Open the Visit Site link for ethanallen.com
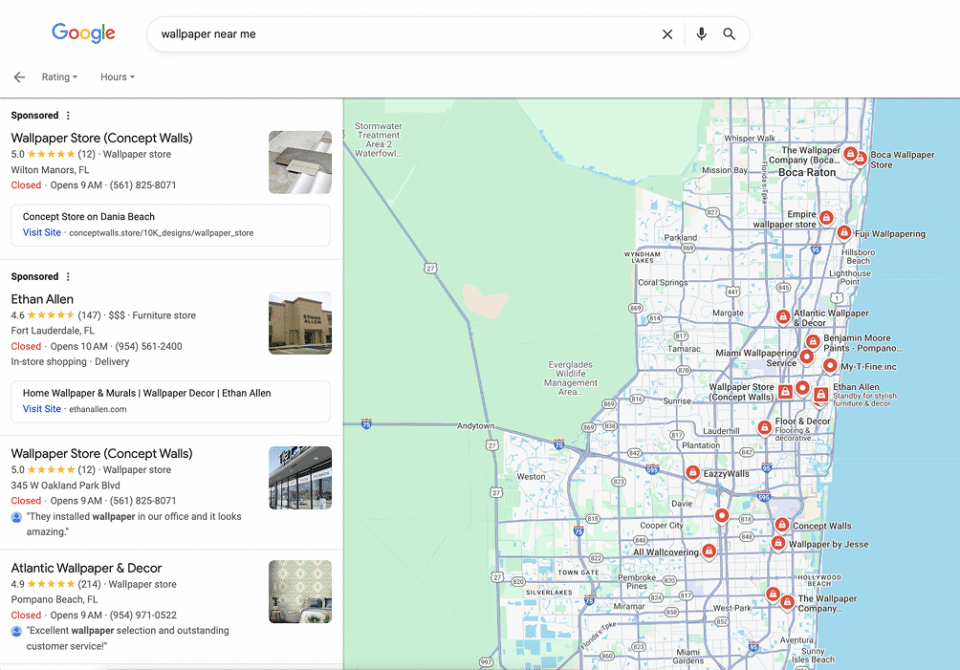The height and width of the screenshot is (670, 960). 42,409
